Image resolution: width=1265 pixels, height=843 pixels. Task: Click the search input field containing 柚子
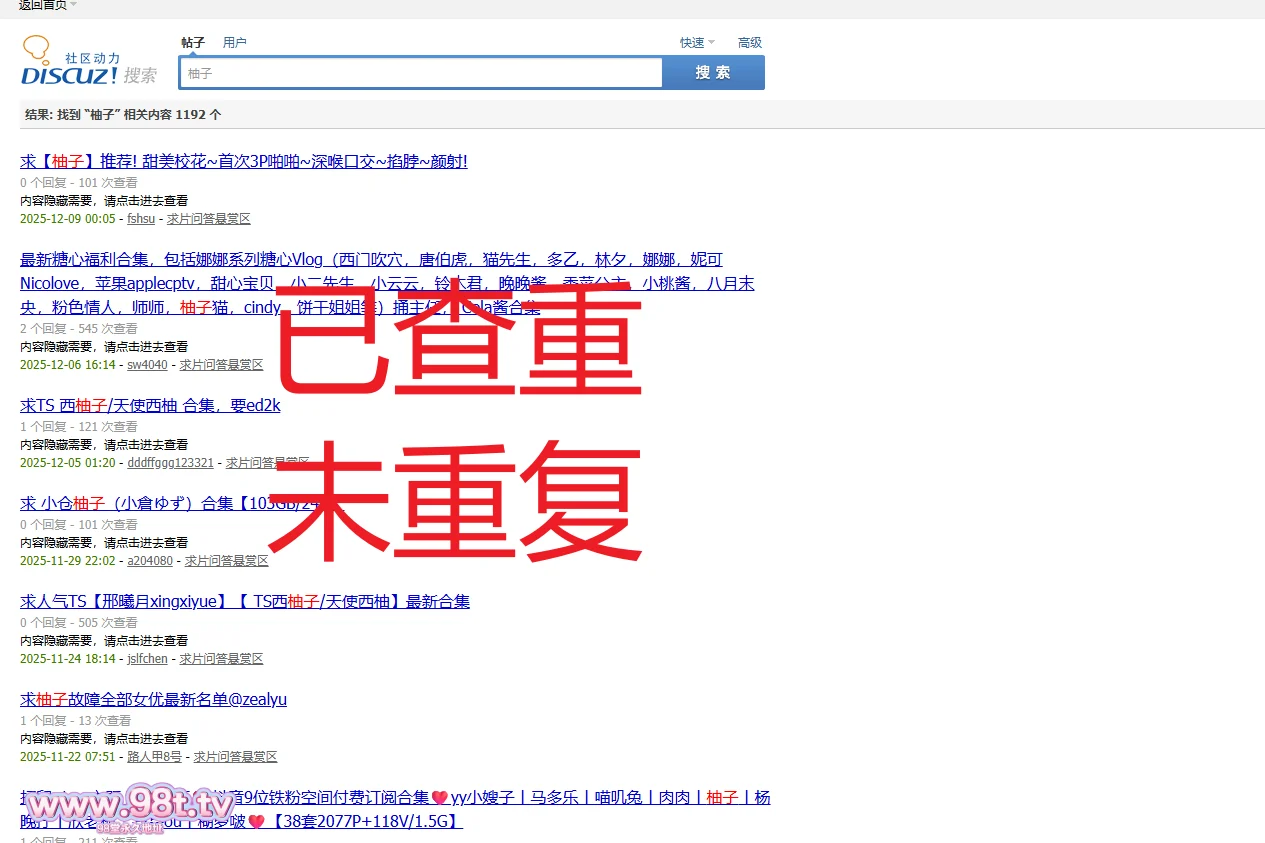click(420, 73)
